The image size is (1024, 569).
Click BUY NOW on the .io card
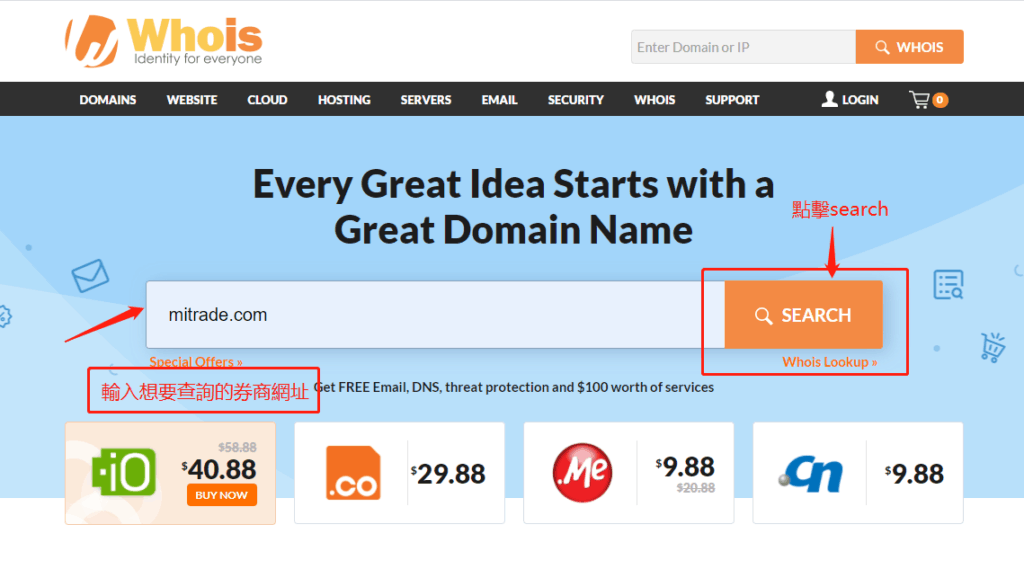(221, 495)
